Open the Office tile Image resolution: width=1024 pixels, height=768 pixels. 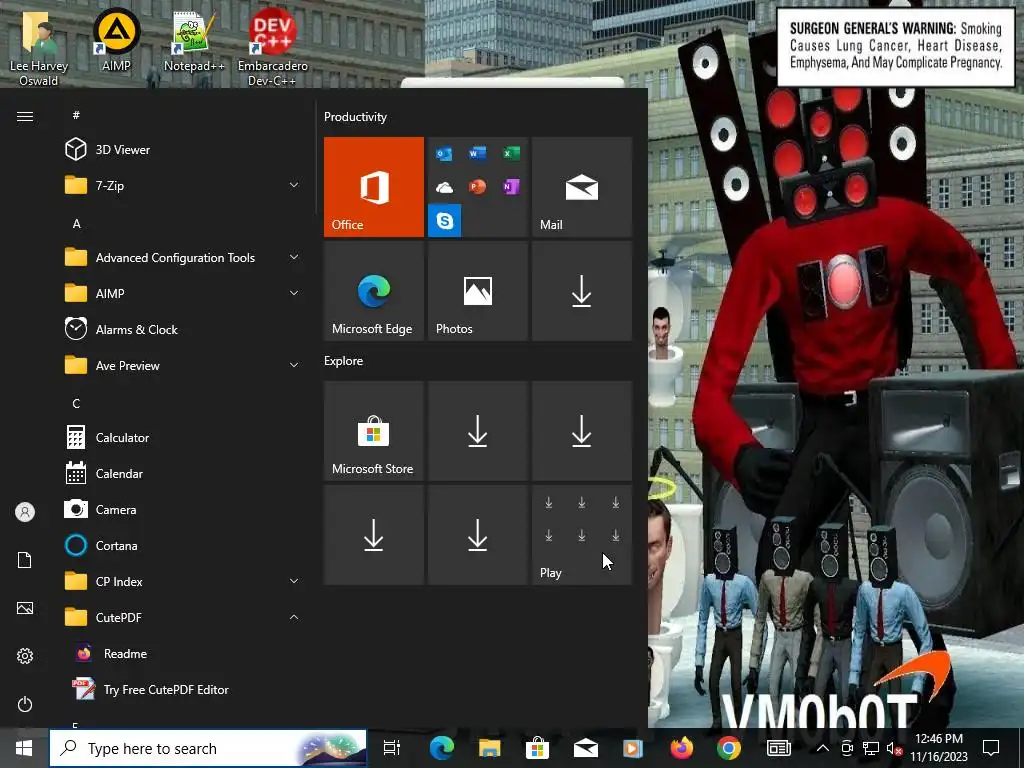tap(374, 187)
